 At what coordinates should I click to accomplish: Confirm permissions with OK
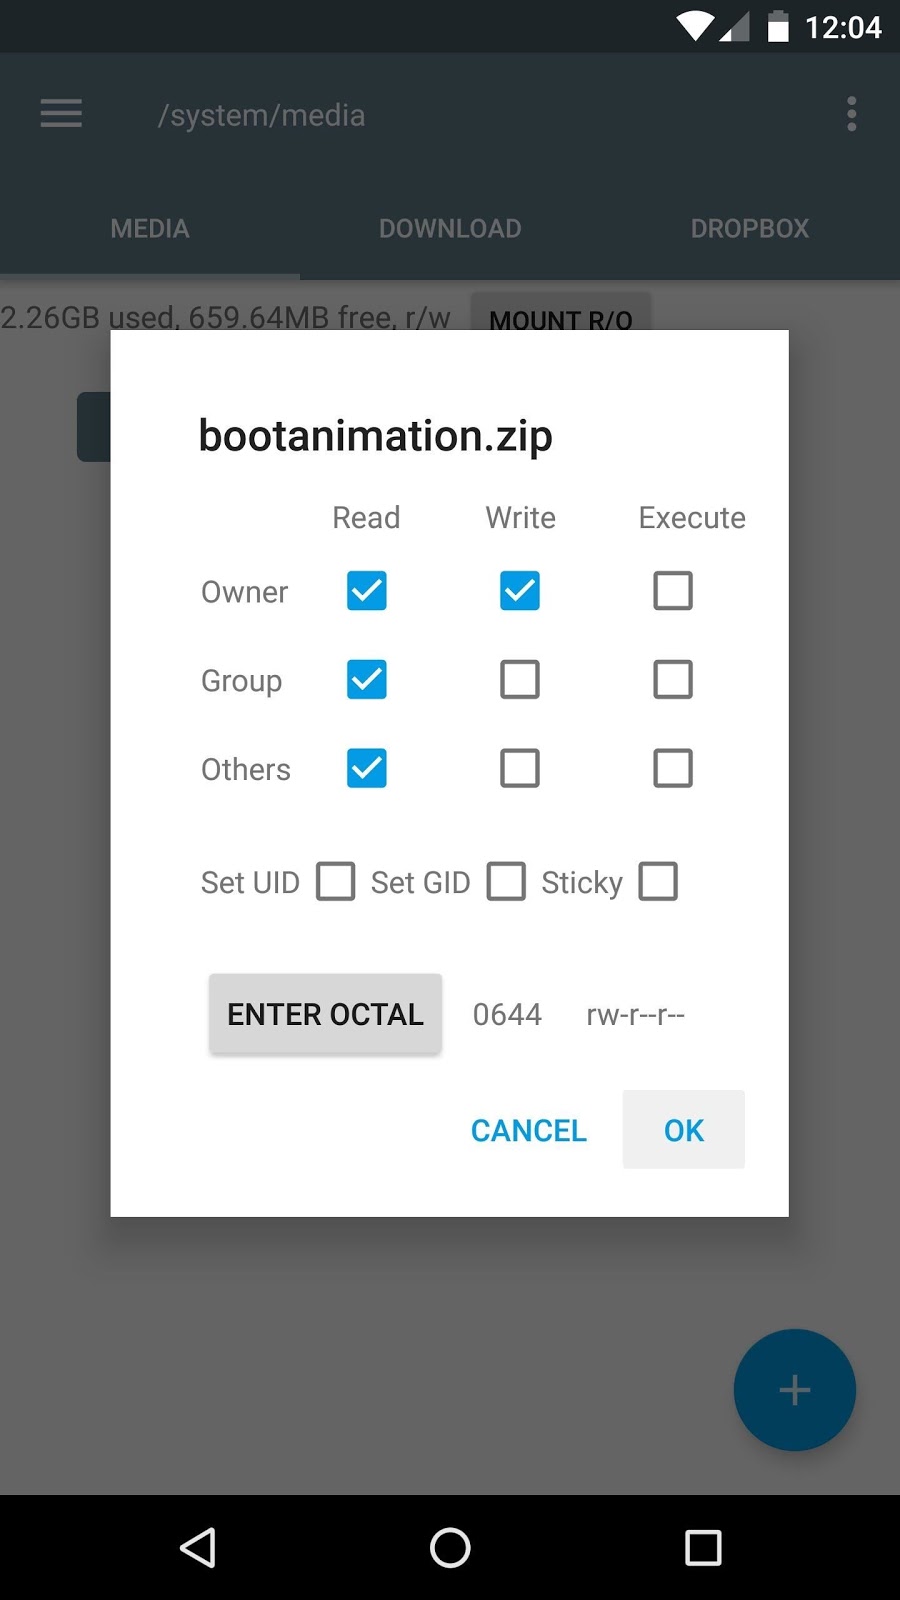684,1130
